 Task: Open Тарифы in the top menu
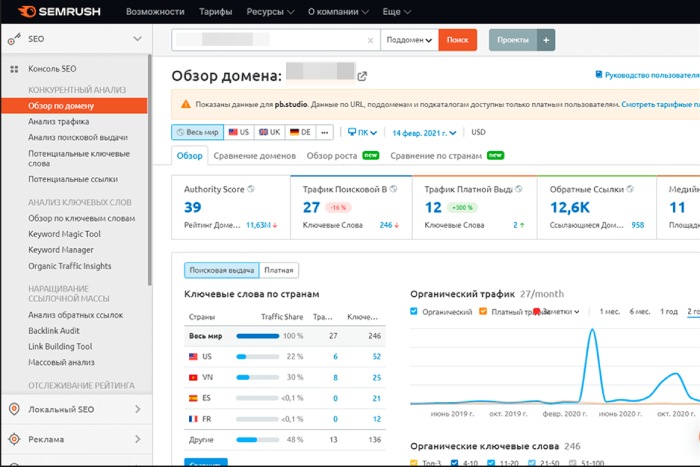pyautogui.click(x=214, y=12)
